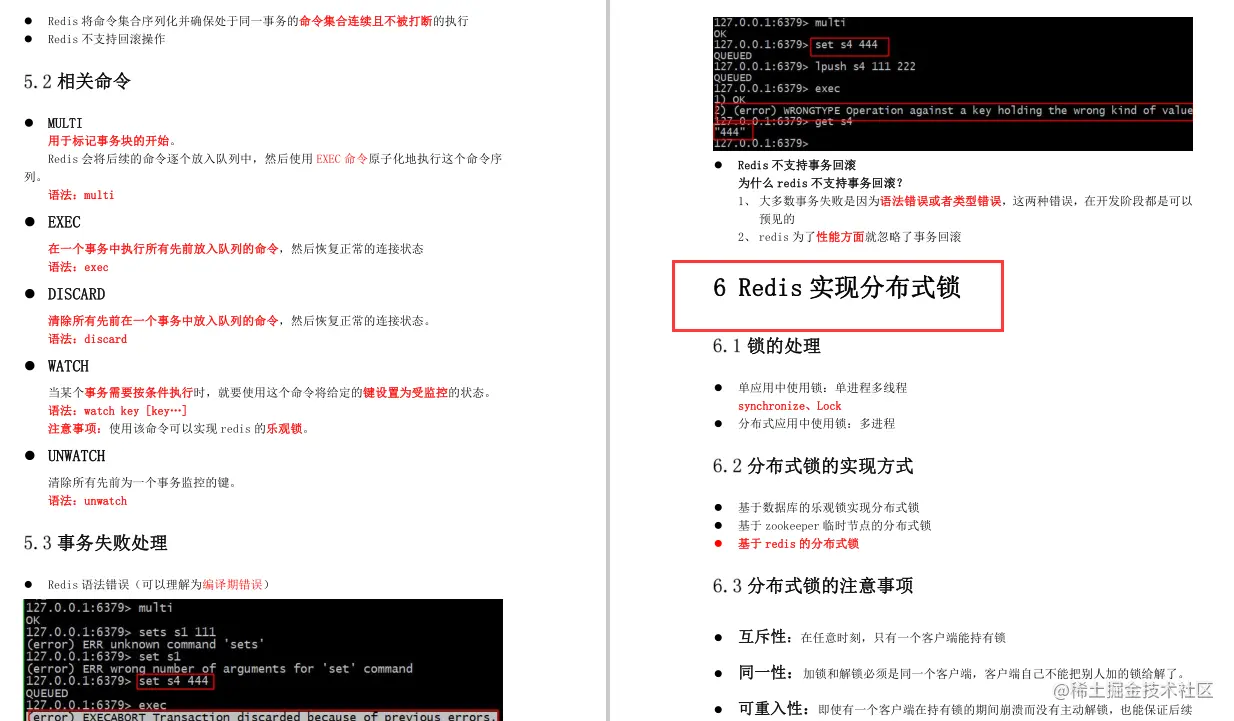Screen dimensions: 1234x721
Task: Click the note starting with '注意事项：'
Action: point(179,429)
